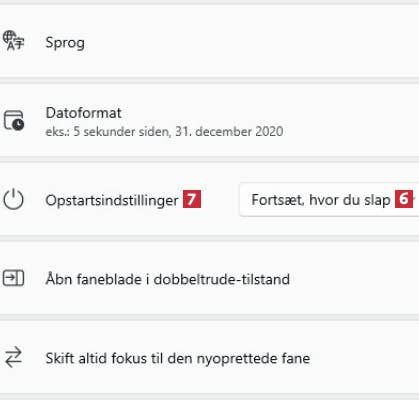Screen dimensions: 419x400
Task: Click 'Åbn faneblade i dobbeltrude-tilstand' label
Action: pos(168,279)
